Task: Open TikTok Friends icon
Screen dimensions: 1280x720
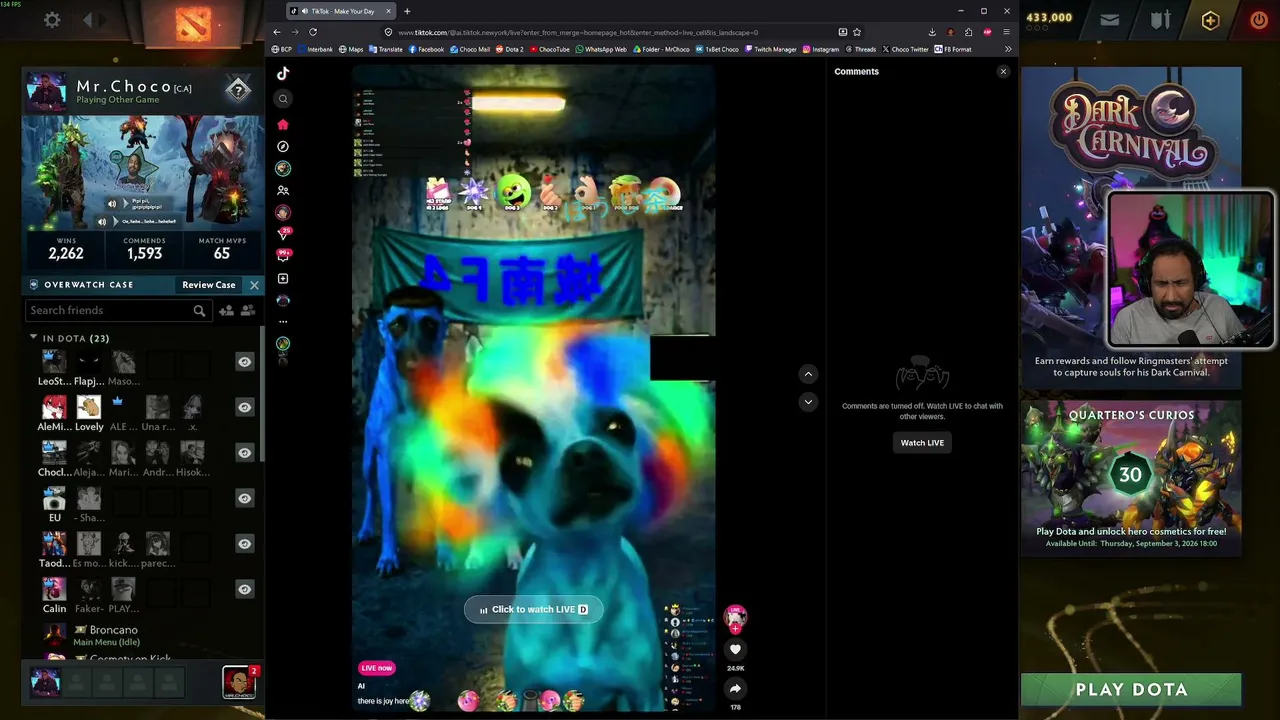Action: [283, 190]
